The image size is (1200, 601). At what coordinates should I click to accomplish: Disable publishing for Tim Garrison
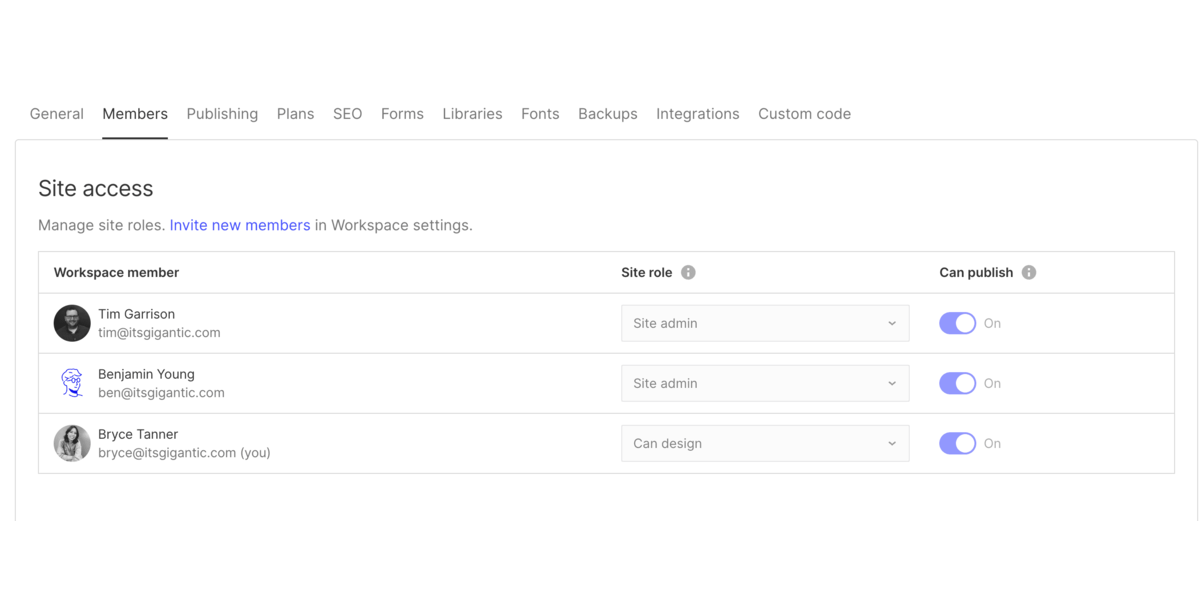point(957,323)
